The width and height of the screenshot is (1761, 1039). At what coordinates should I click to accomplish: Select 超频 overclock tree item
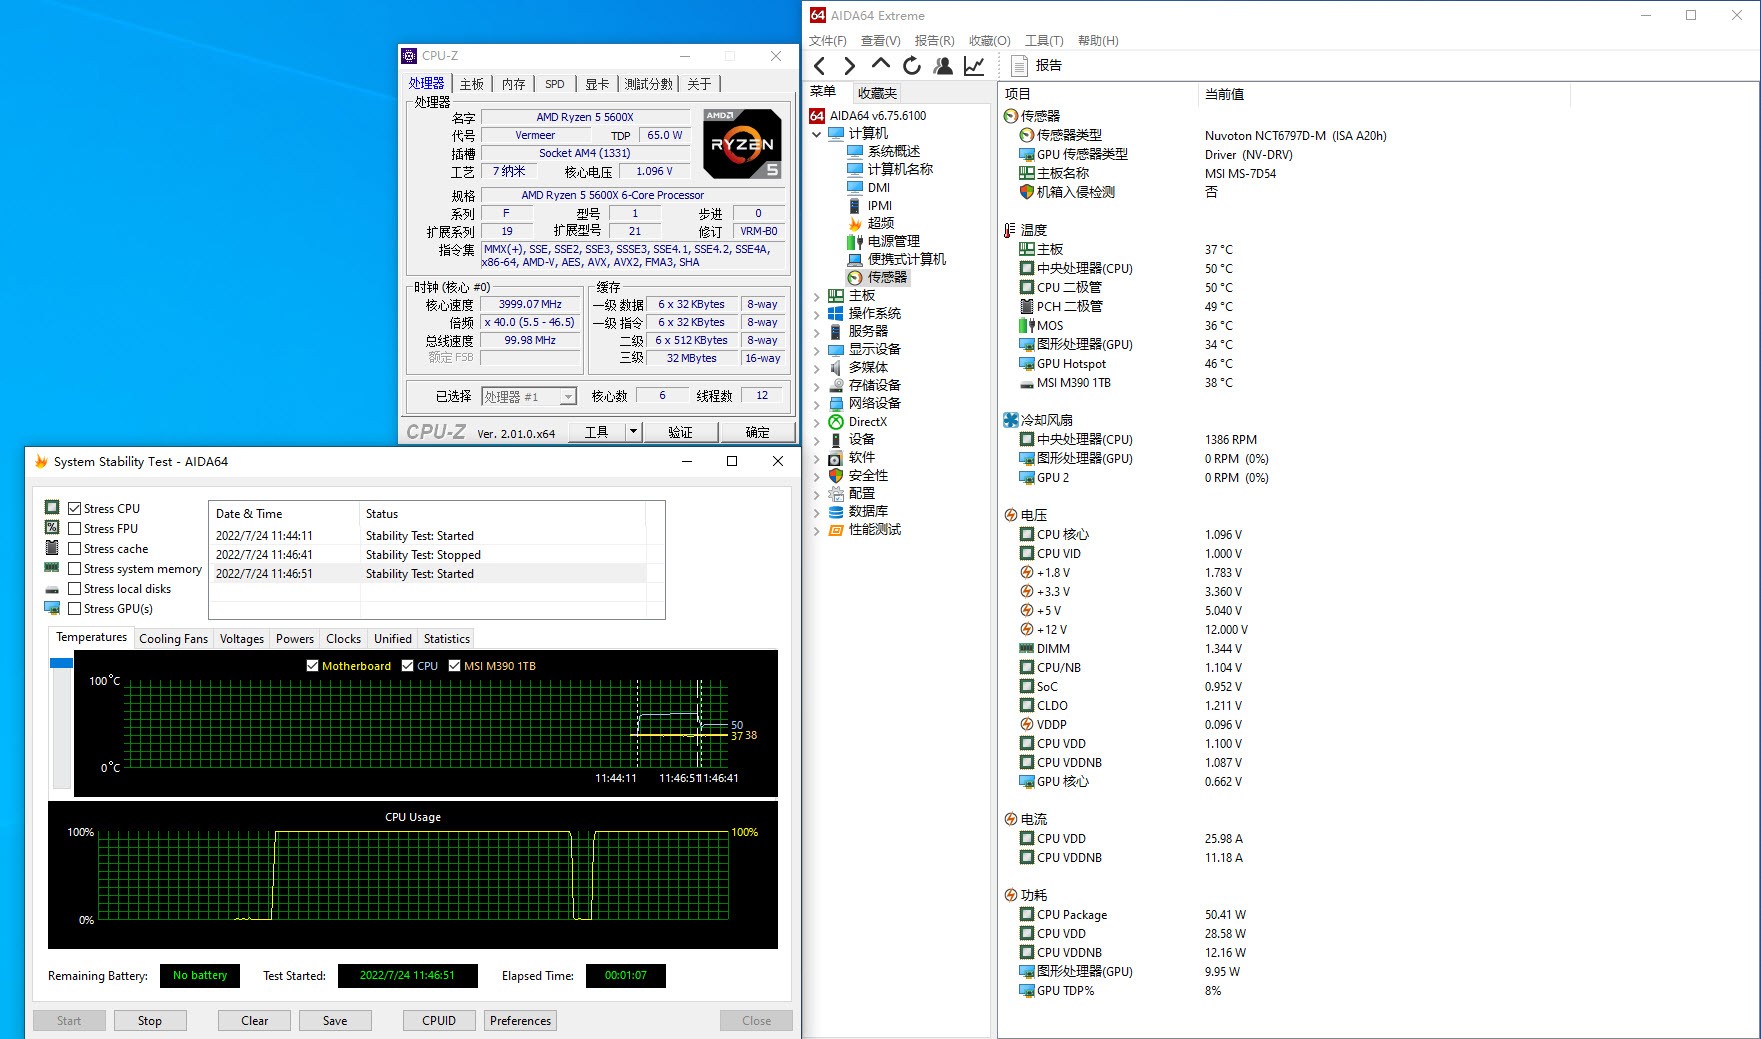[x=880, y=223]
